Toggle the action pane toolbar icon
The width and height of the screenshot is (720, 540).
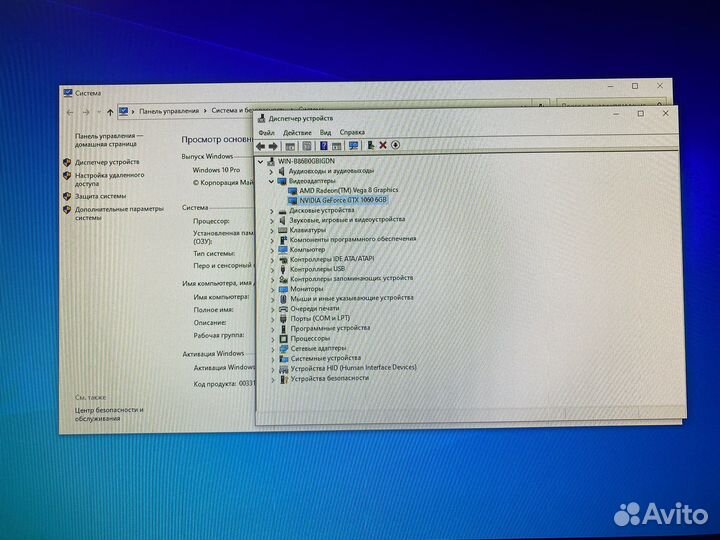[x=337, y=146]
